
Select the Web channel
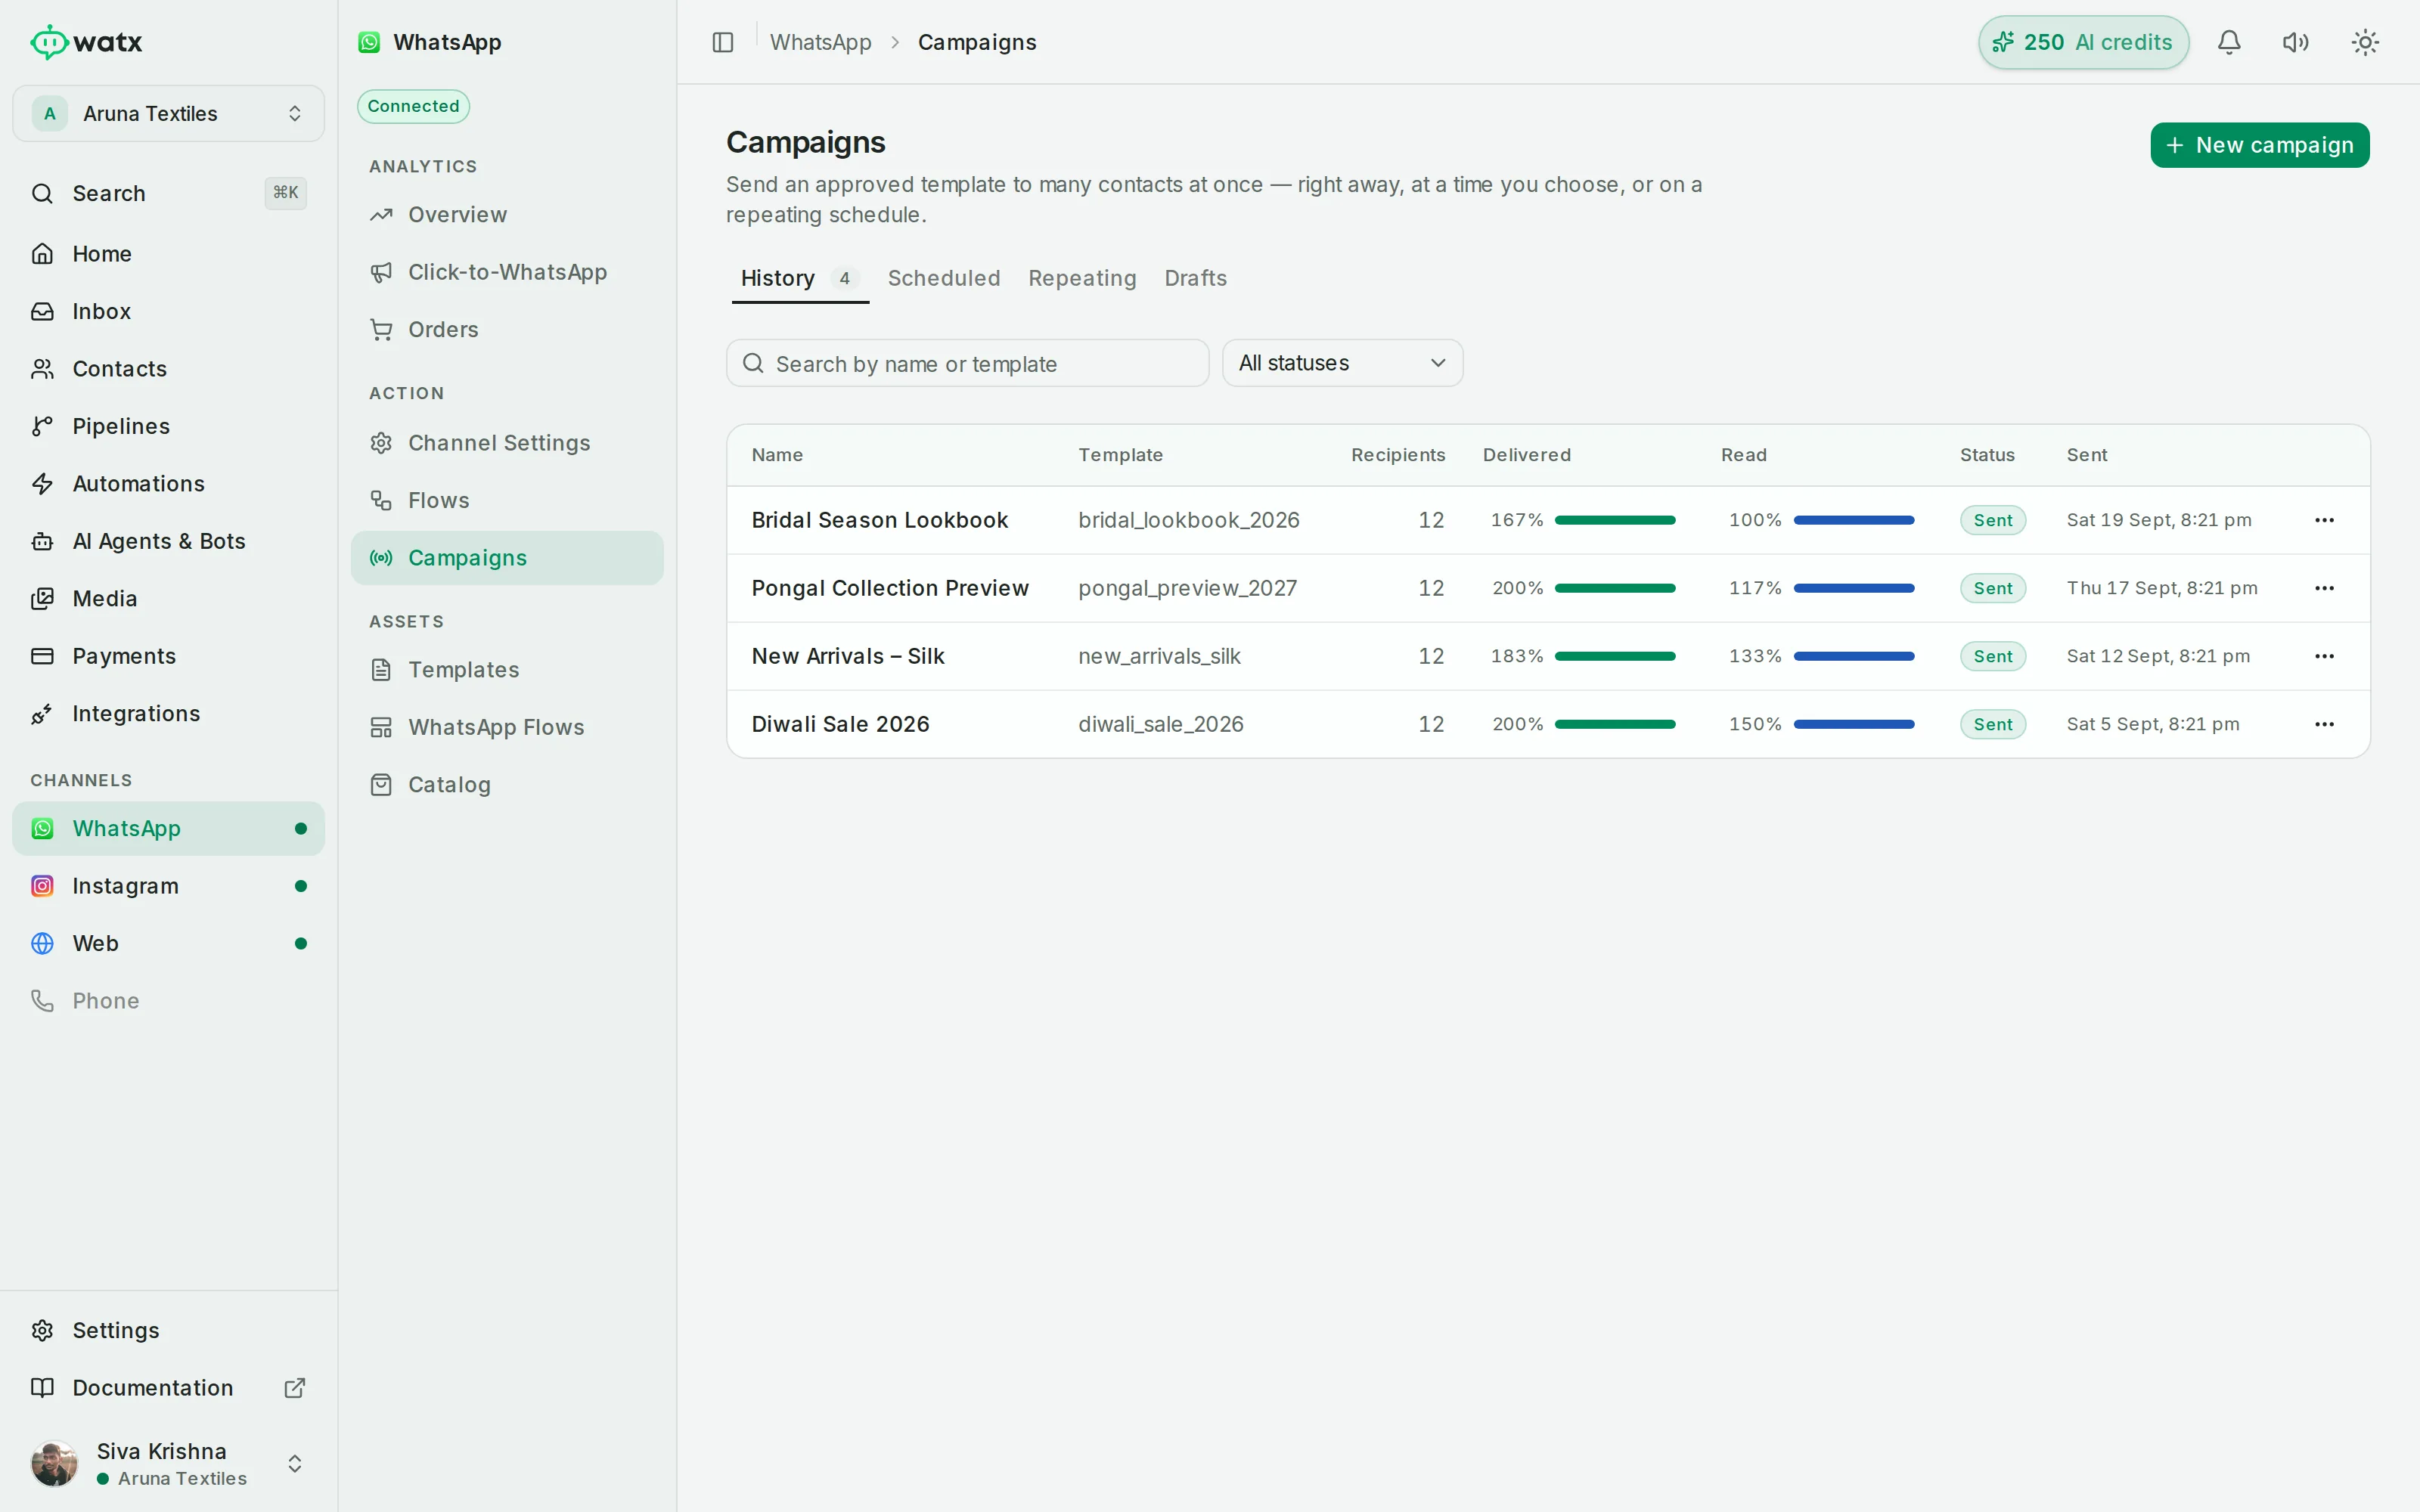pyautogui.click(x=168, y=944)
